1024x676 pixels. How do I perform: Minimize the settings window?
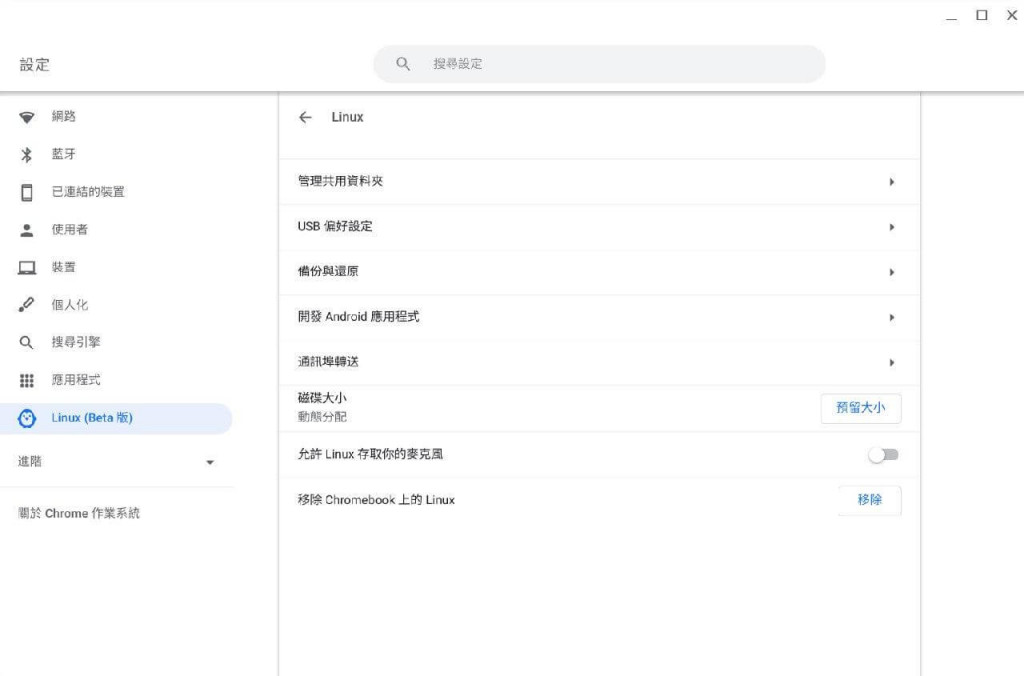952,18
